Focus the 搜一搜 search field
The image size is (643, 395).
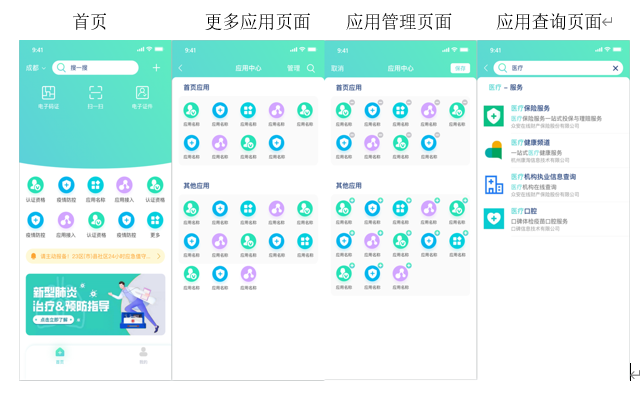point(96,68)
